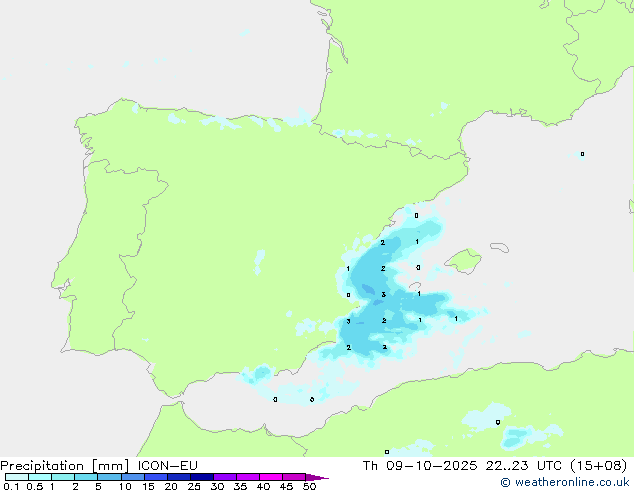
Task: Click the 5–10 mm legend swatch
Action: pyautogui.click(x=109, y=477)
